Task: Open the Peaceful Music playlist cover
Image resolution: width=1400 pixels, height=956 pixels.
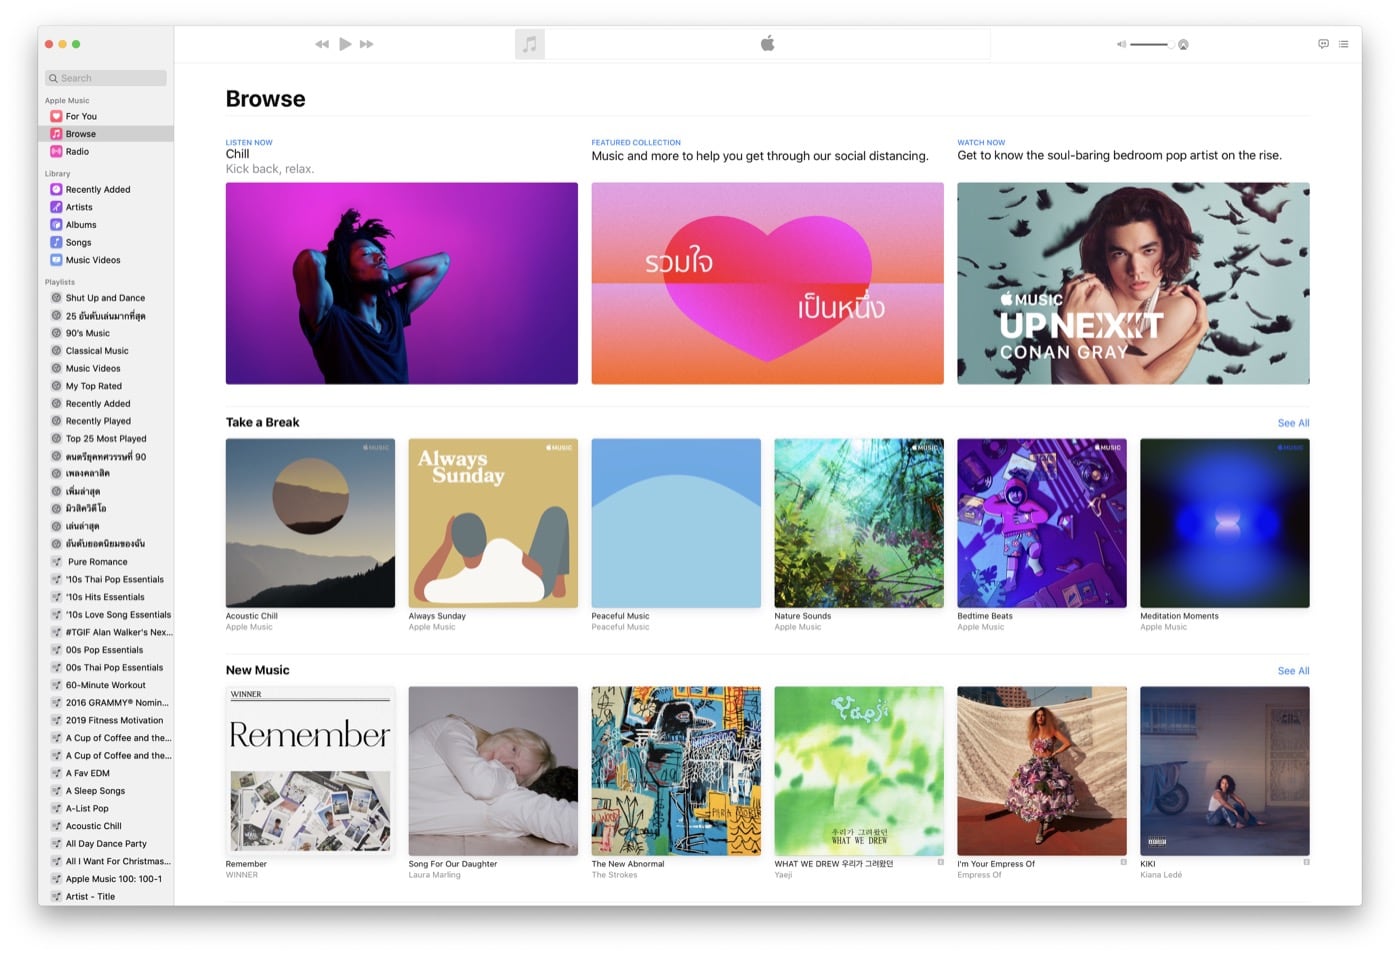Action: click(x=675, y=522)
